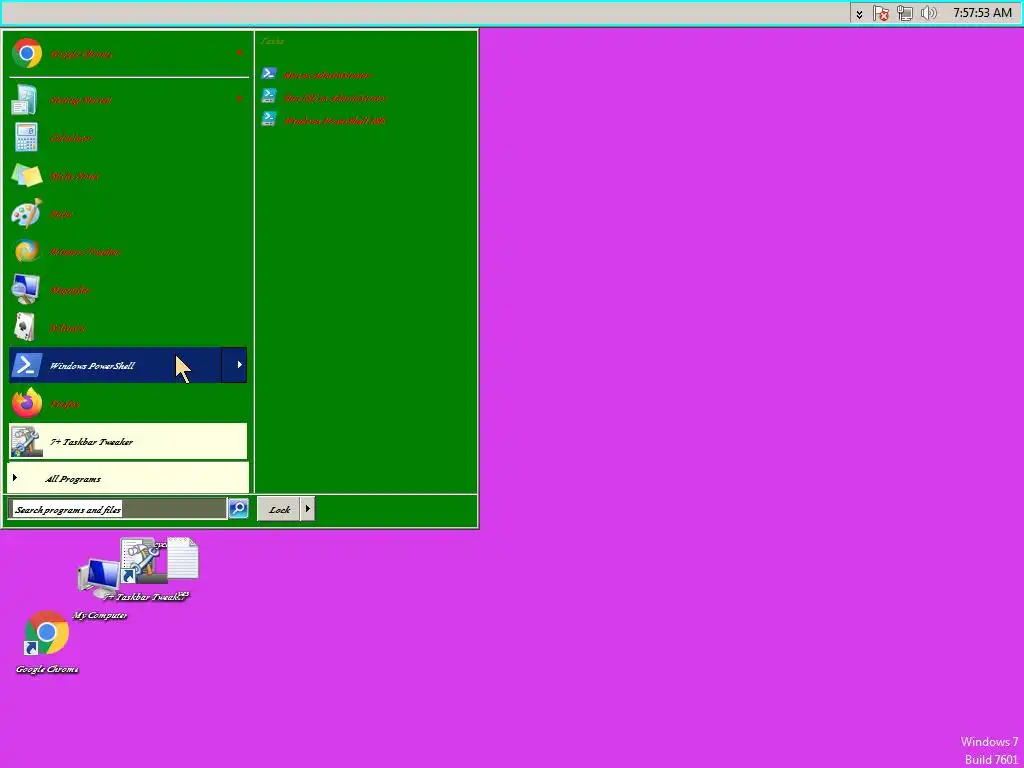The image size is (1024, 768).
Task: Start Solitaire from the Start menu
Action: 128,327
